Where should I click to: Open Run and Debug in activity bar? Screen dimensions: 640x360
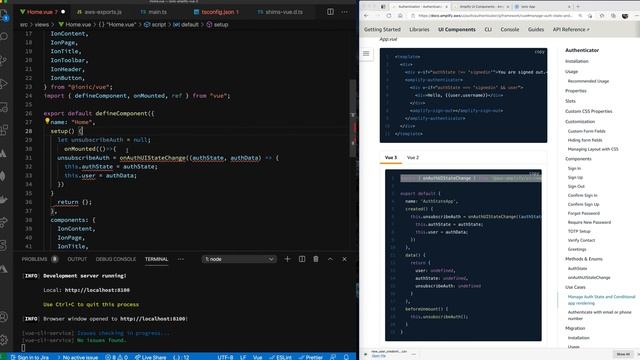pos(4,84)
